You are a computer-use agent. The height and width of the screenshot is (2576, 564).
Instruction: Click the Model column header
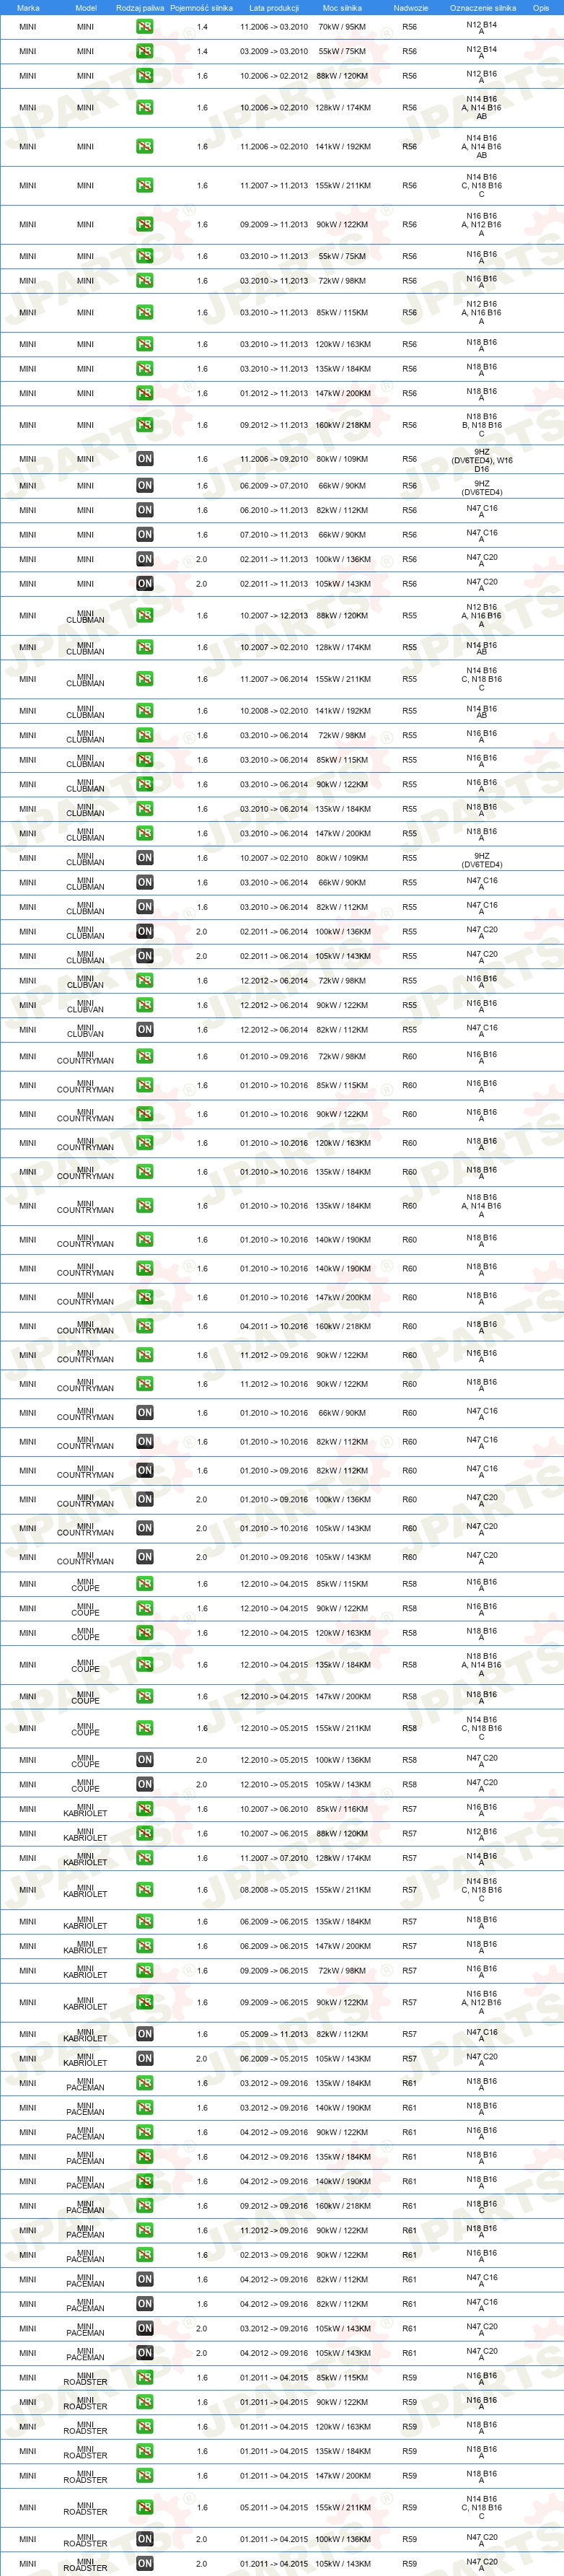(x=86, y=8)
